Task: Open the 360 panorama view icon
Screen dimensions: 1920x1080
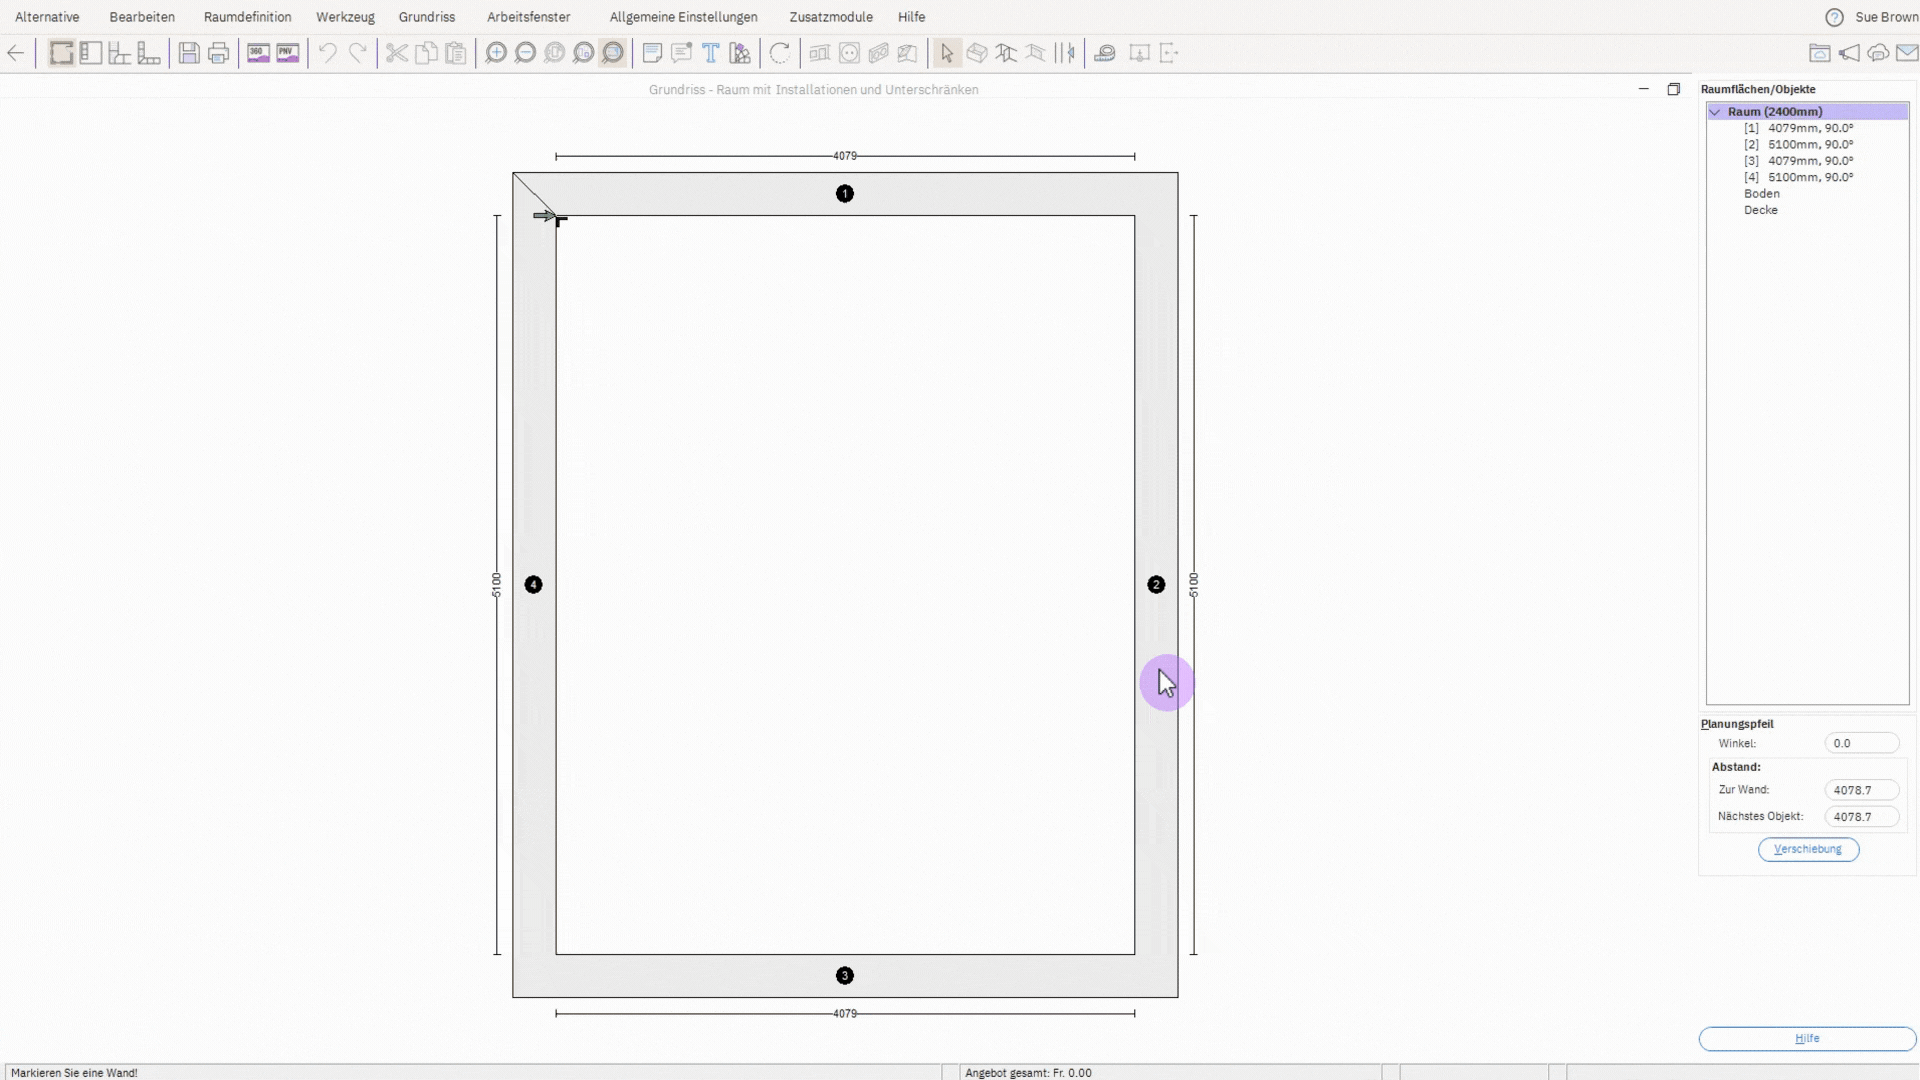Action: point(258,53)
